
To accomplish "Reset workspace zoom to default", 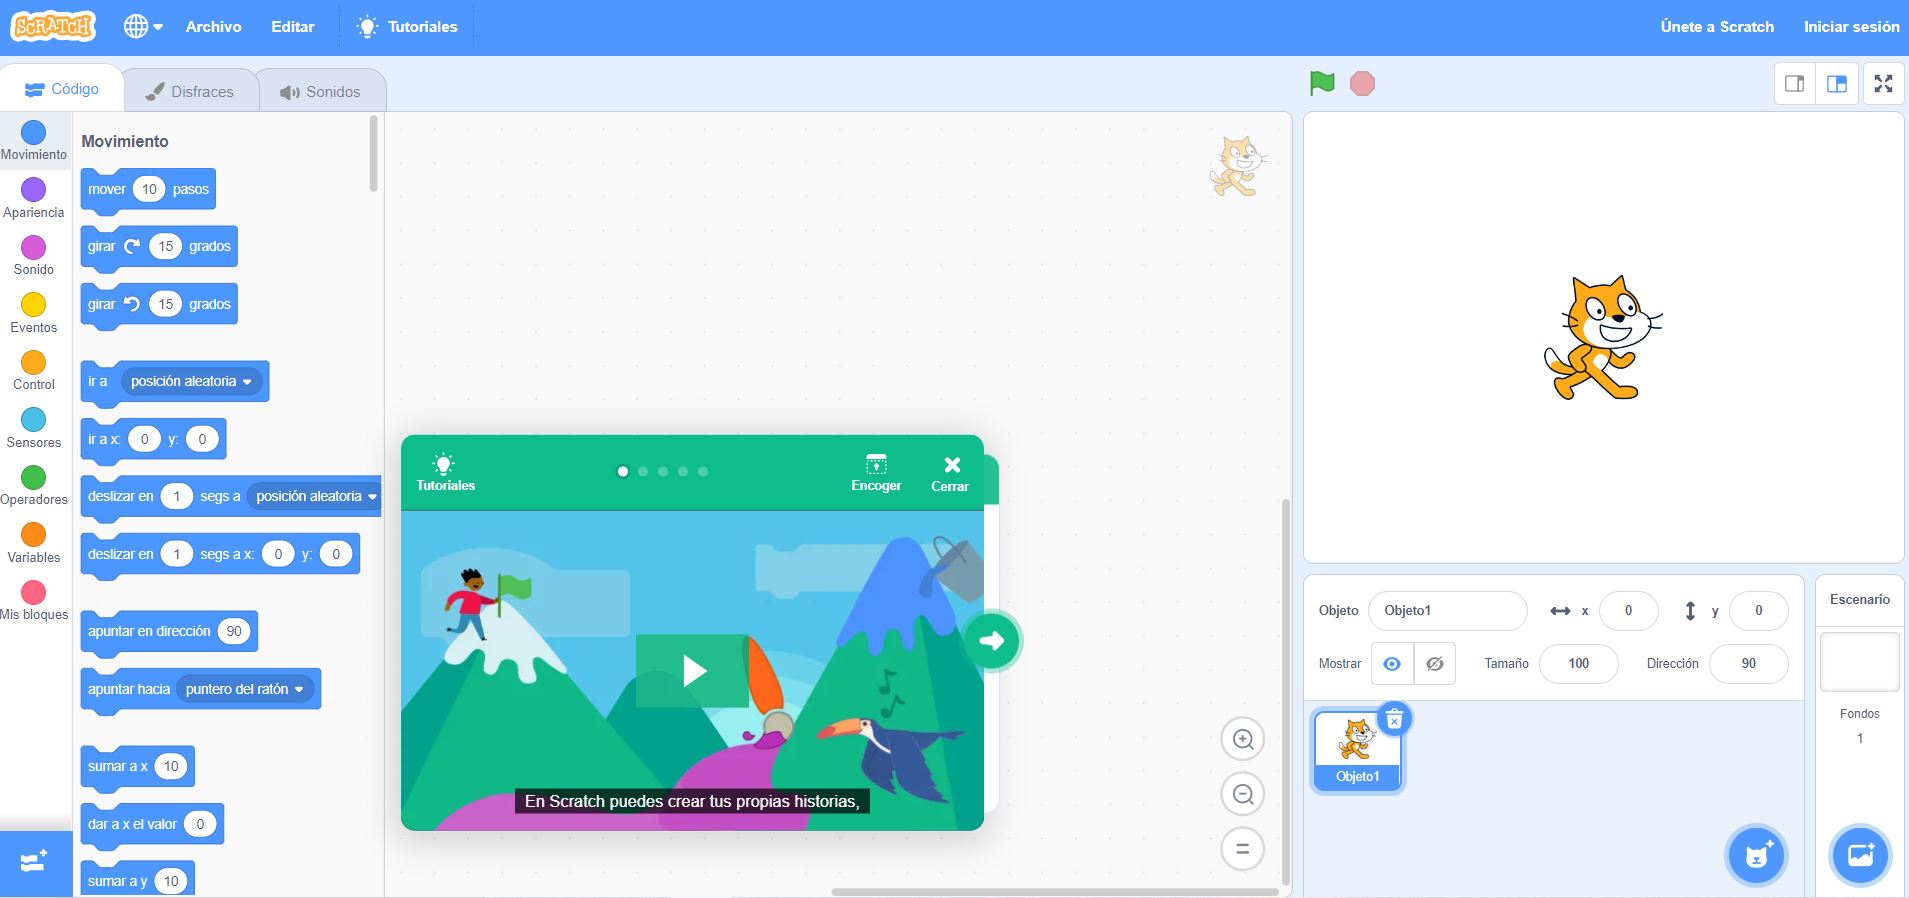I will click(x=1243, y=849).
